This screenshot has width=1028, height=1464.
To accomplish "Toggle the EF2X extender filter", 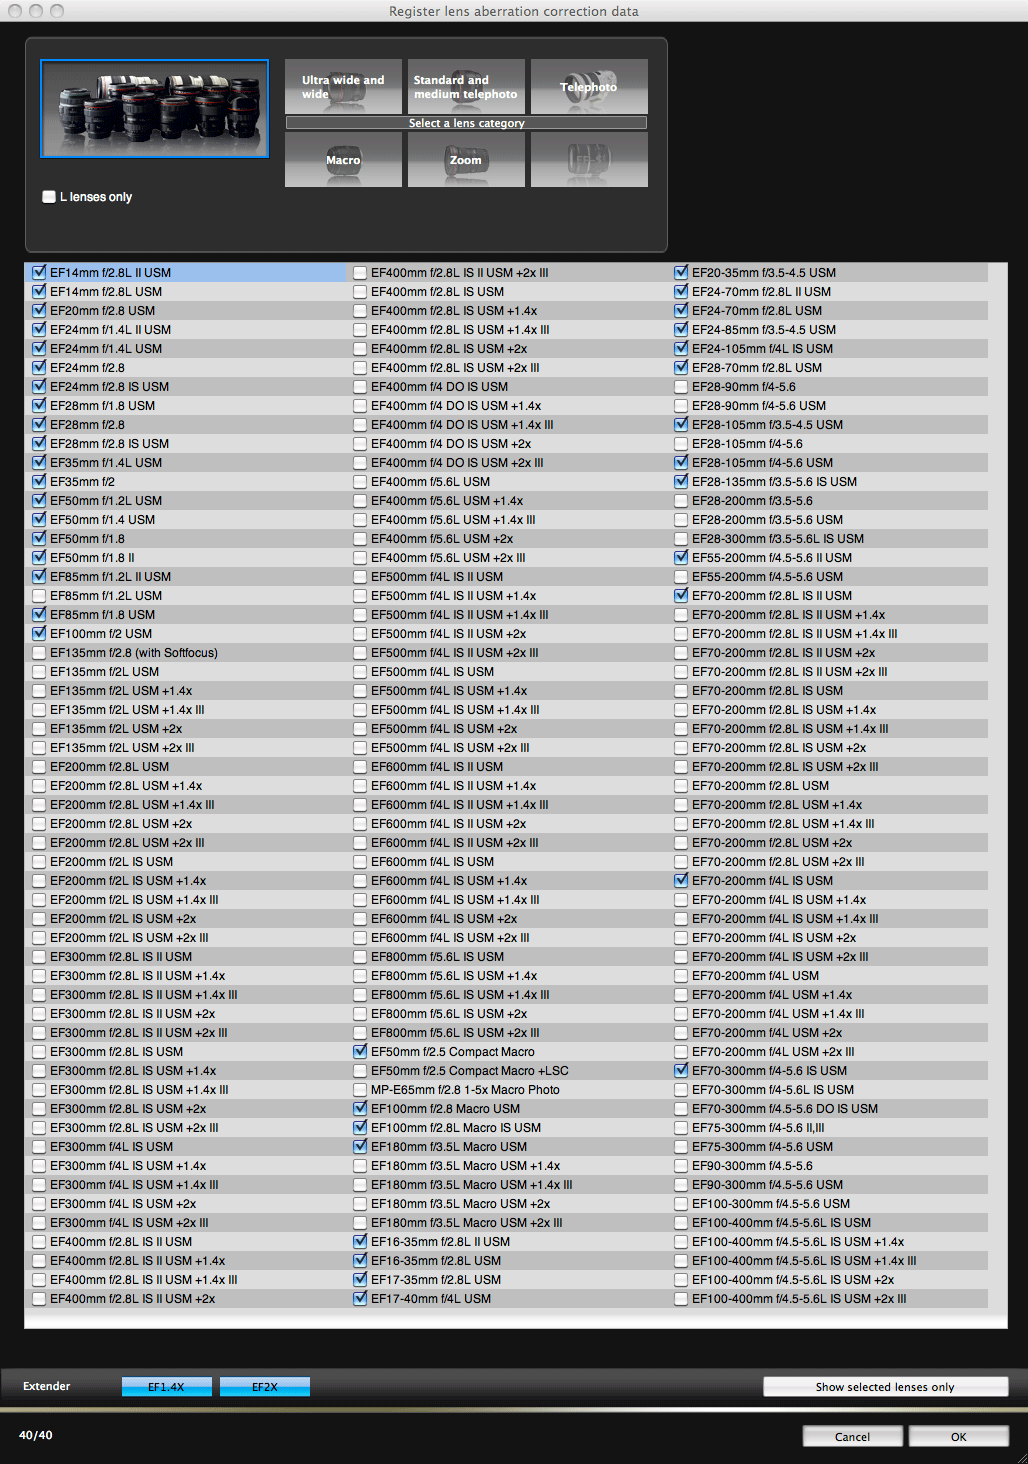I will 265,1387.
